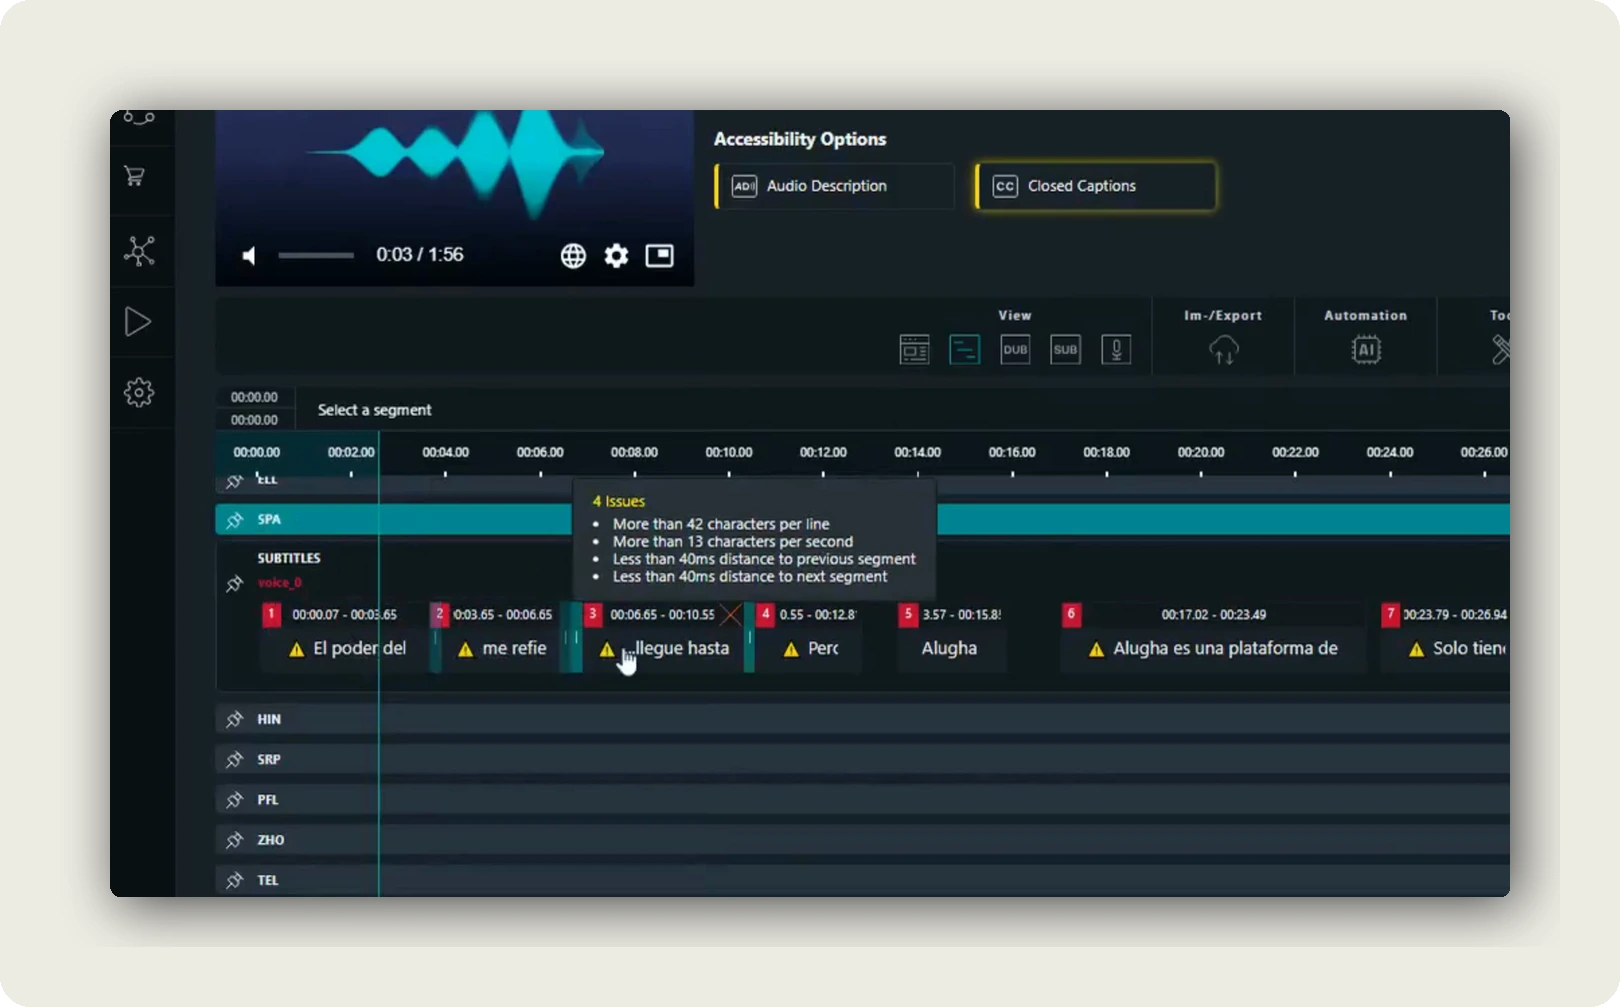This screenshot has width=1620, height=1007.
Task: Select the DUB view icon
Action: coord(1014,349)
